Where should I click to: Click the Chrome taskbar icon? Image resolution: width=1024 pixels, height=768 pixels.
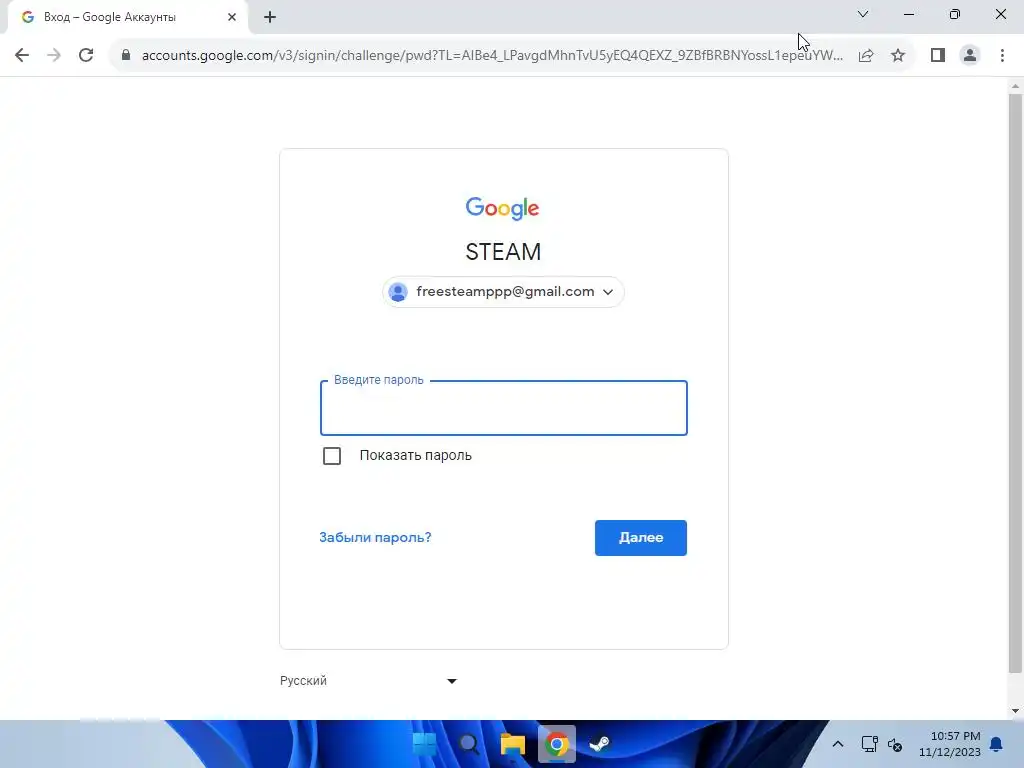coord(556,744)
